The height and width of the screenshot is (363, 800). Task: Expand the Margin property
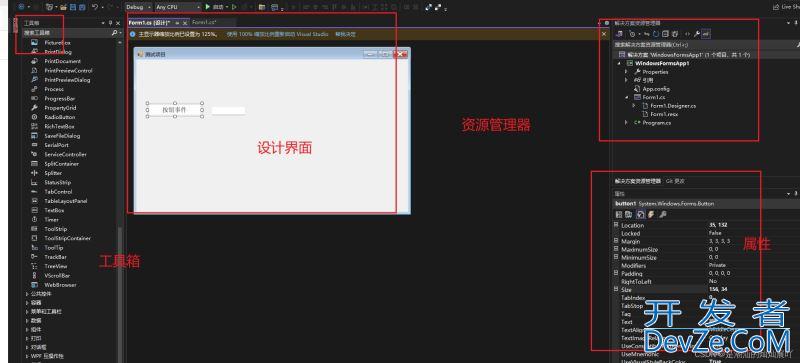point(616,241)
